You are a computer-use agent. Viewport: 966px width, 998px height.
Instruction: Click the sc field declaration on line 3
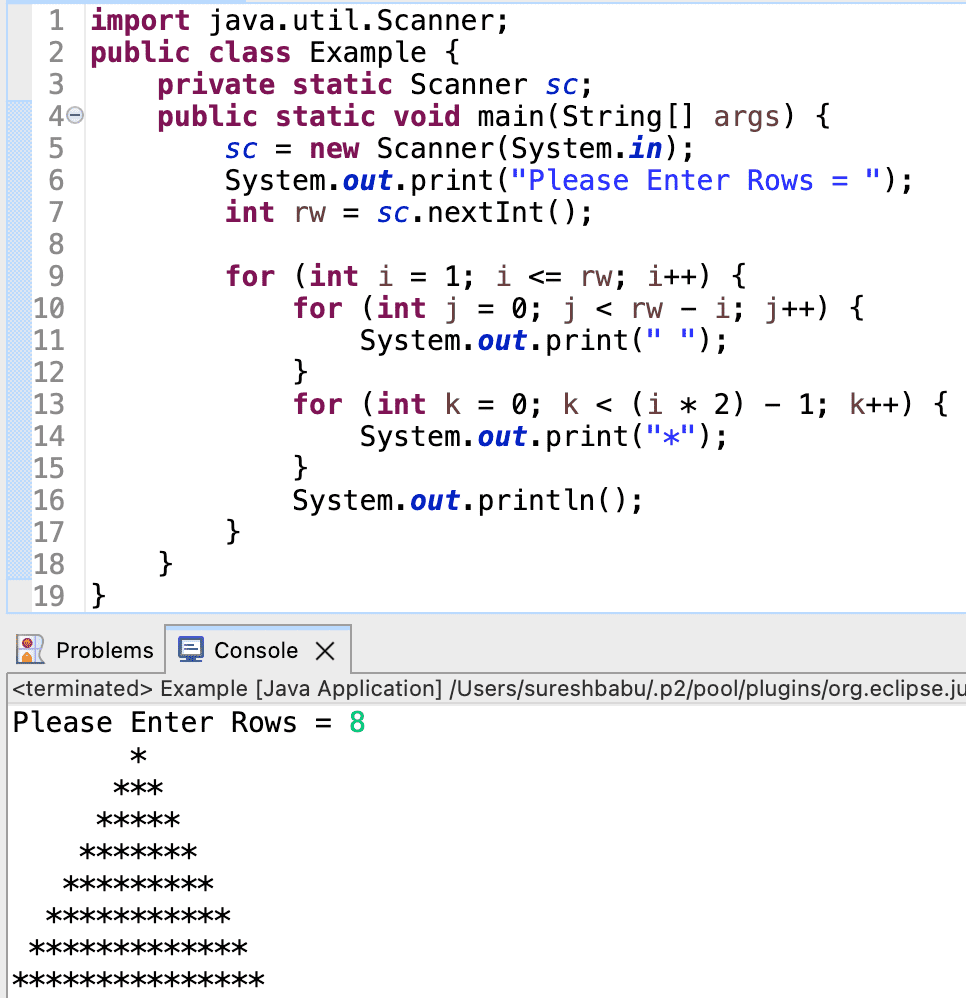click(560, 84)
